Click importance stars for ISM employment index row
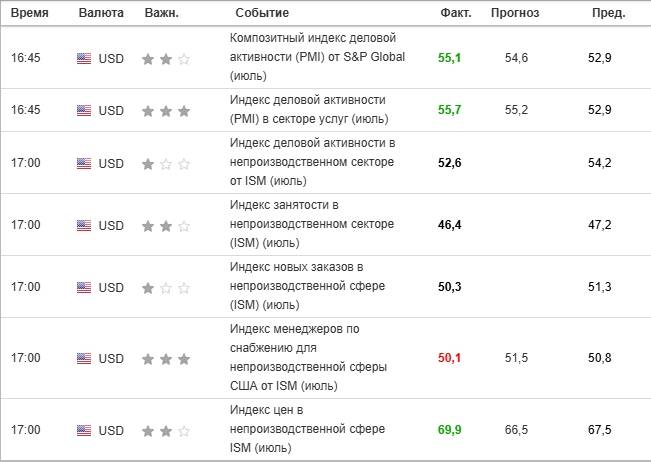This screenshot has height=462, width=651. coord(166,225)
